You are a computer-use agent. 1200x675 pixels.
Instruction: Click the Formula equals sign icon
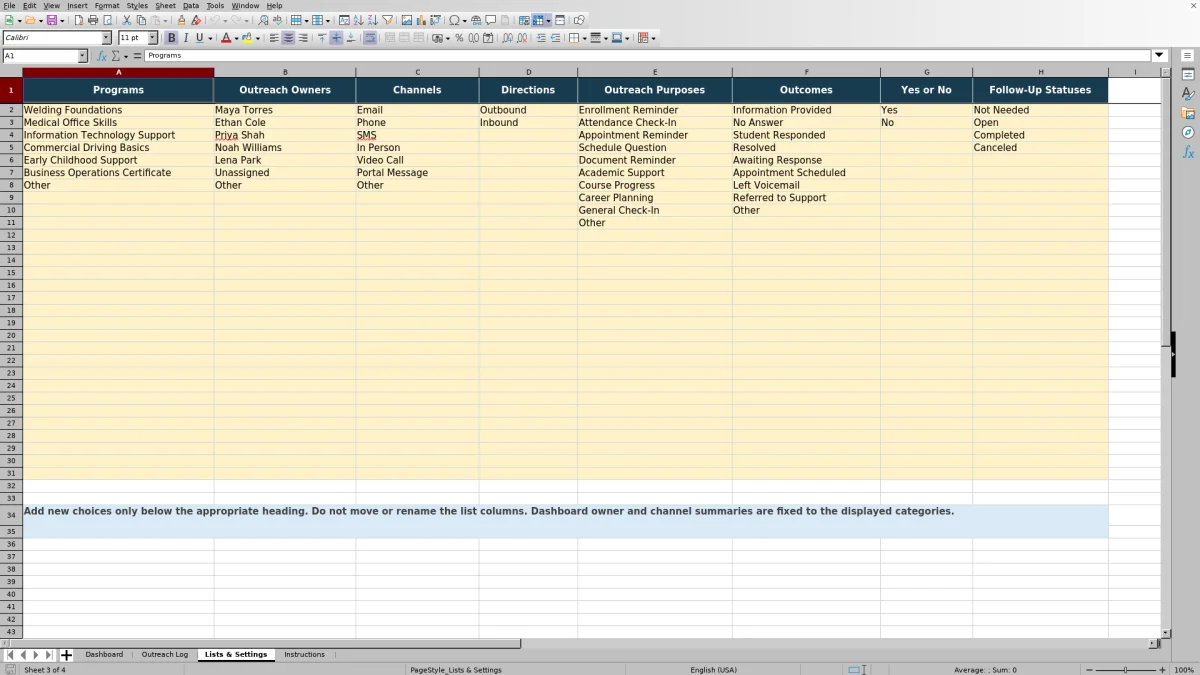pyautogui.click(x=138, y=56)
